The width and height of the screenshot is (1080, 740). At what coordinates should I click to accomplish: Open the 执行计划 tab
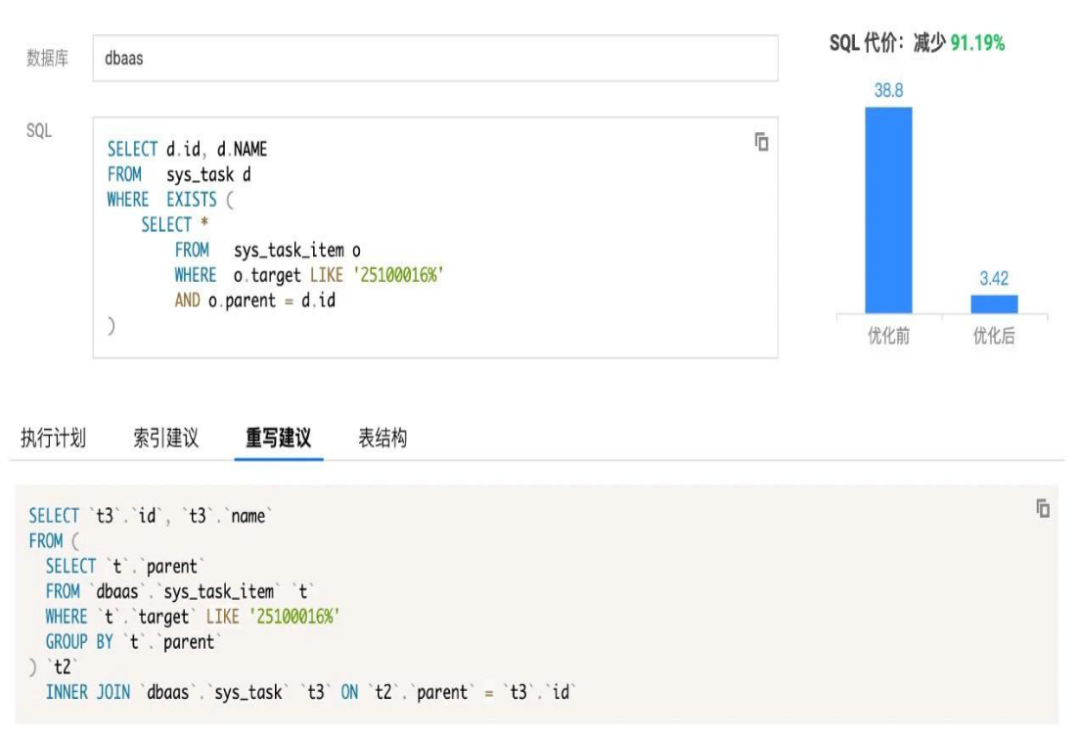coord(53,438)
